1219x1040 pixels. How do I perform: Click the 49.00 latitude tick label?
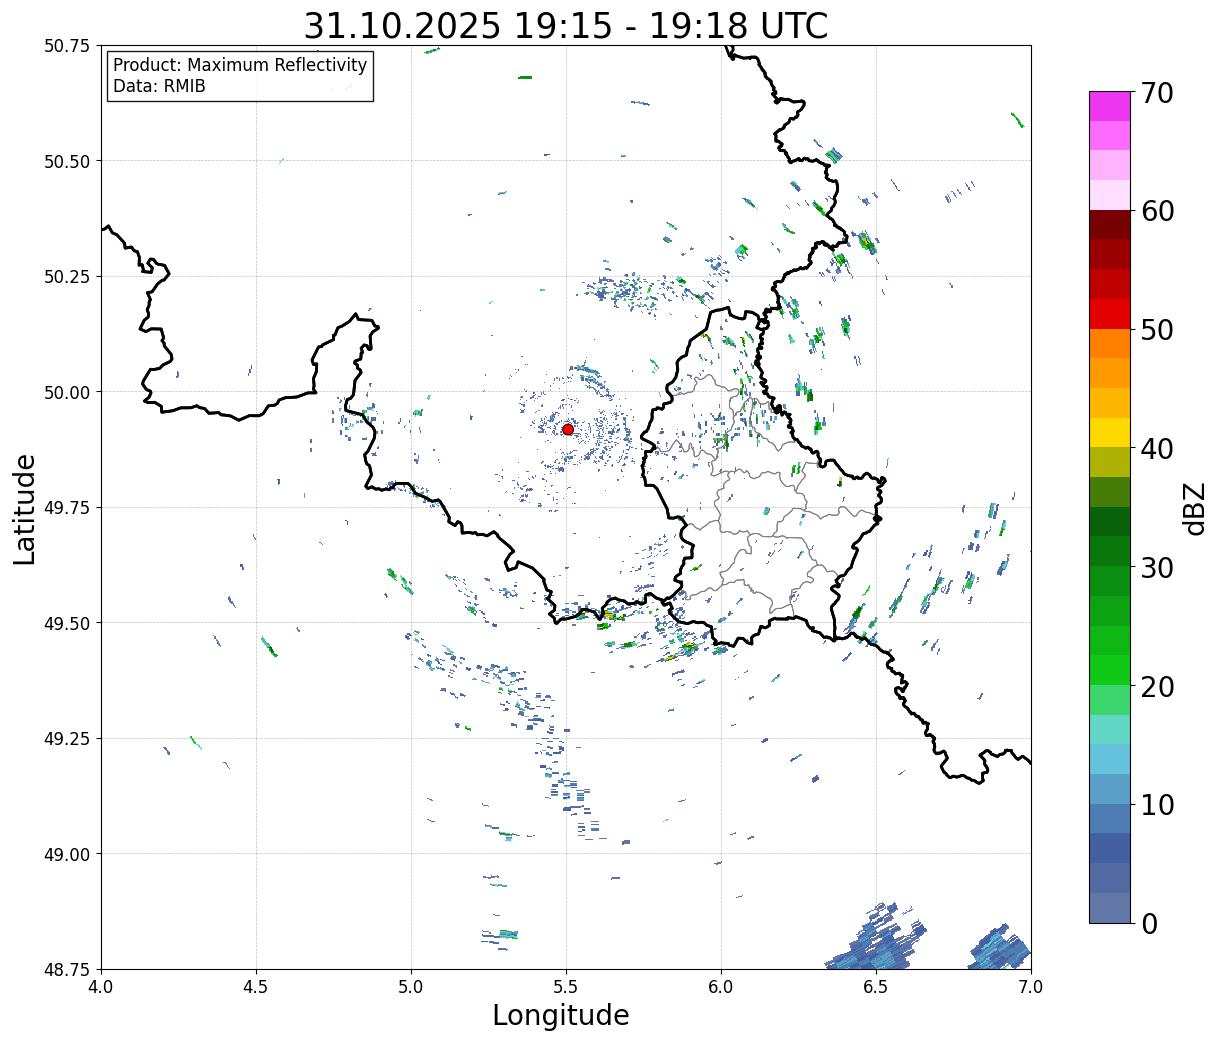coord(66,854)
